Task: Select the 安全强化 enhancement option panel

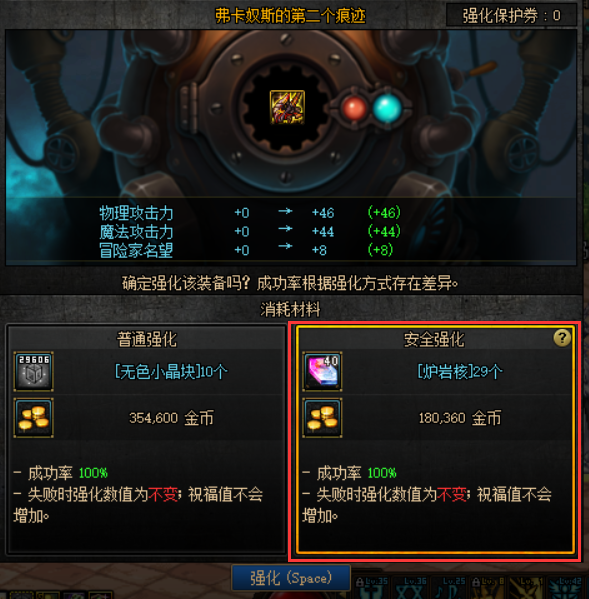Action: pos(435,439)
